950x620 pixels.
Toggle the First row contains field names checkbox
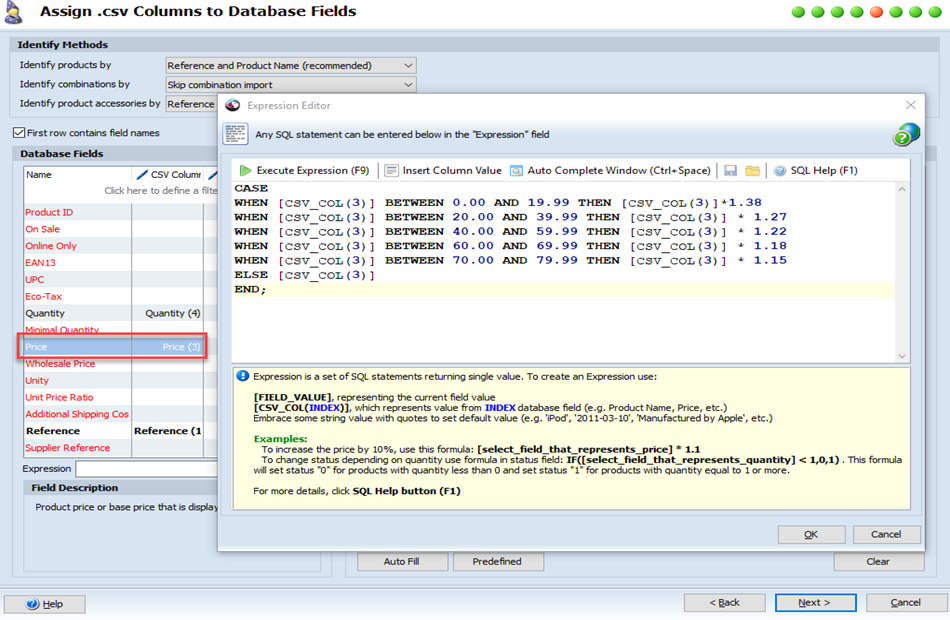[19, 133]
